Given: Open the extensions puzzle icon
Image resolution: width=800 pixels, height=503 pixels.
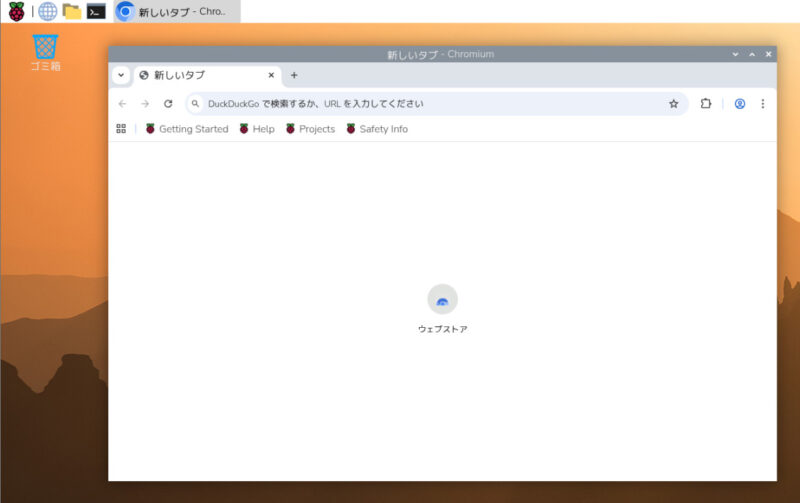Looking at the screenshot, I should pos(706,104).
